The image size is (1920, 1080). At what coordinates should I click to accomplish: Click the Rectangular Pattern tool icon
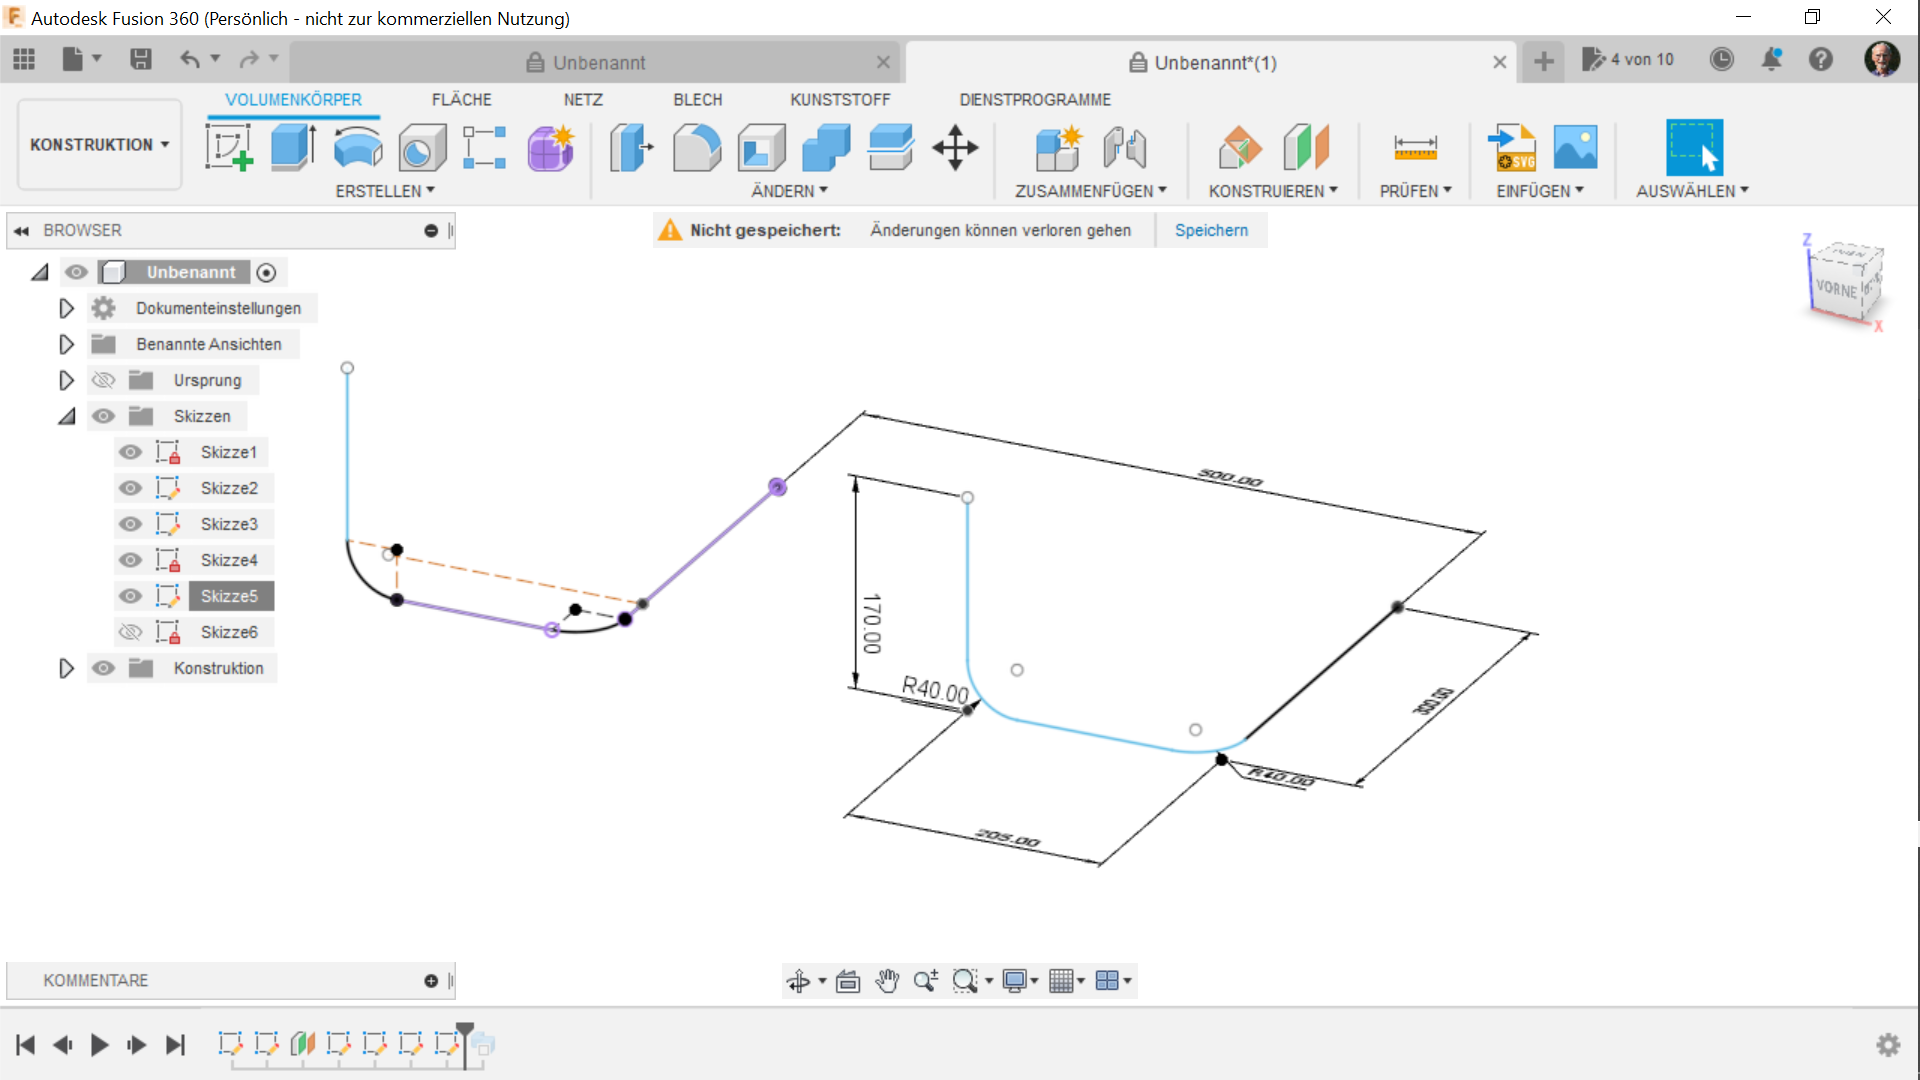coord(485,148)
